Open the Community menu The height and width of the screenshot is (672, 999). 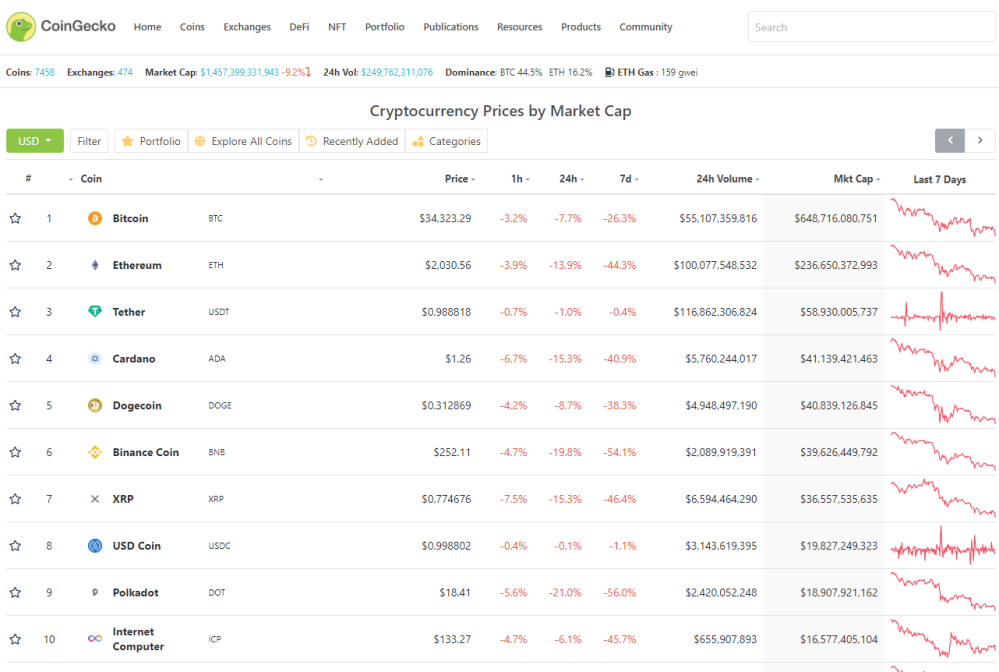(645, 27)
